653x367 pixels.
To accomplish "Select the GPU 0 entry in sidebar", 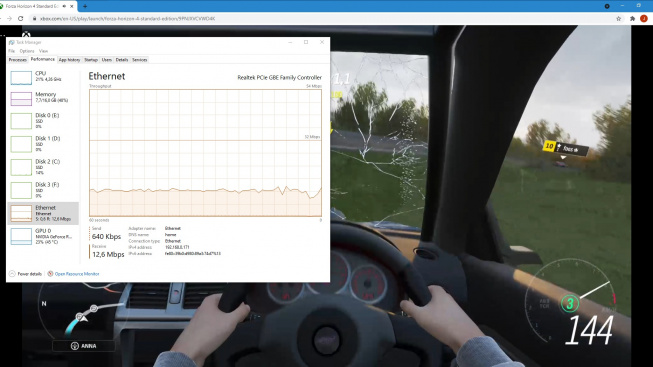I will click(x=43, y=236).
